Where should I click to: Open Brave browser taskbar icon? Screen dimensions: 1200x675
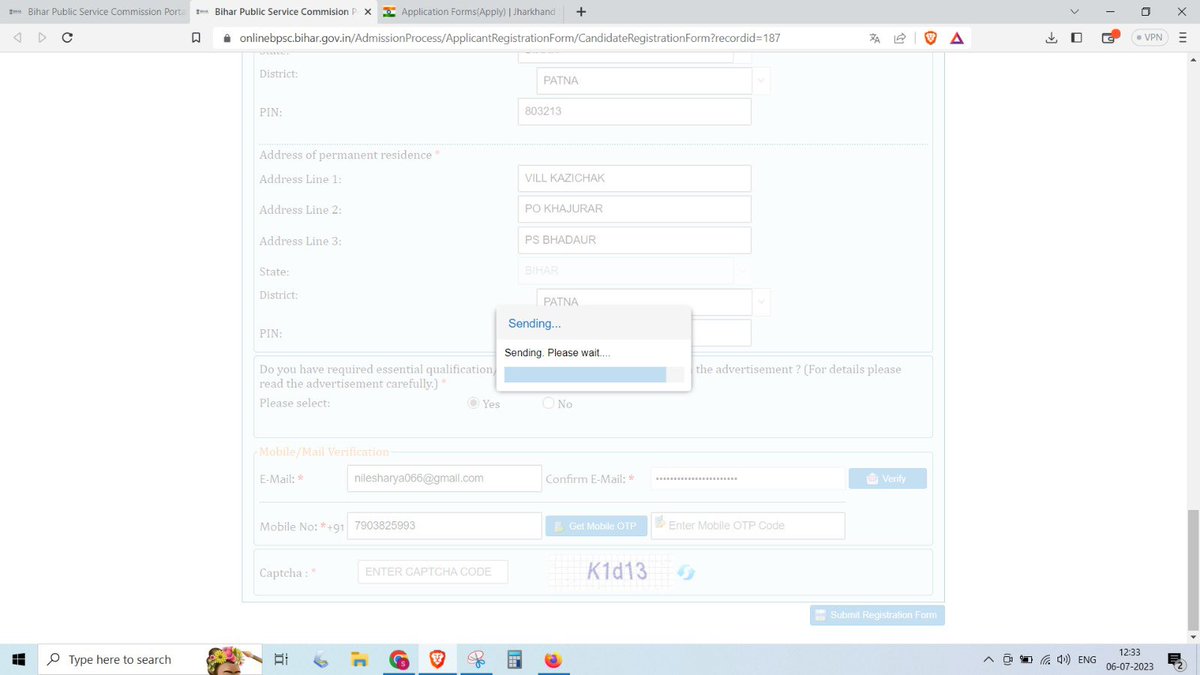tap(437, 659)
